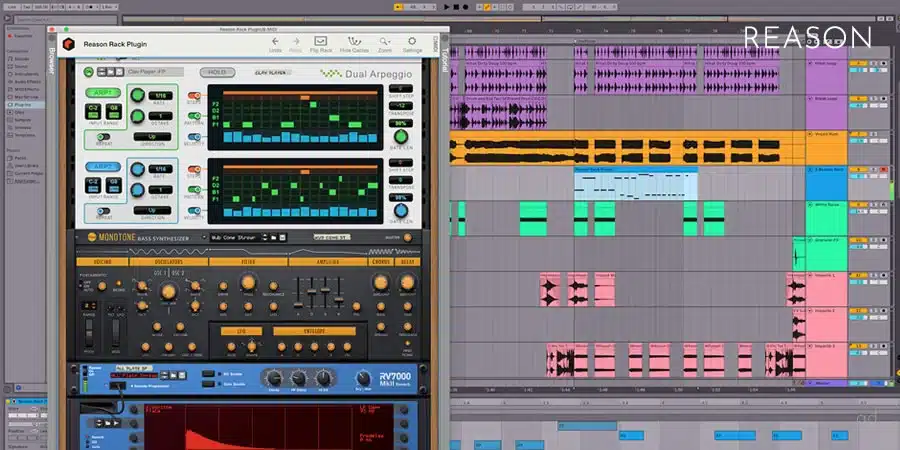This screenshot has height=450, width=900.
Task: Select the ARP 1 button
Action: [103, 93]
